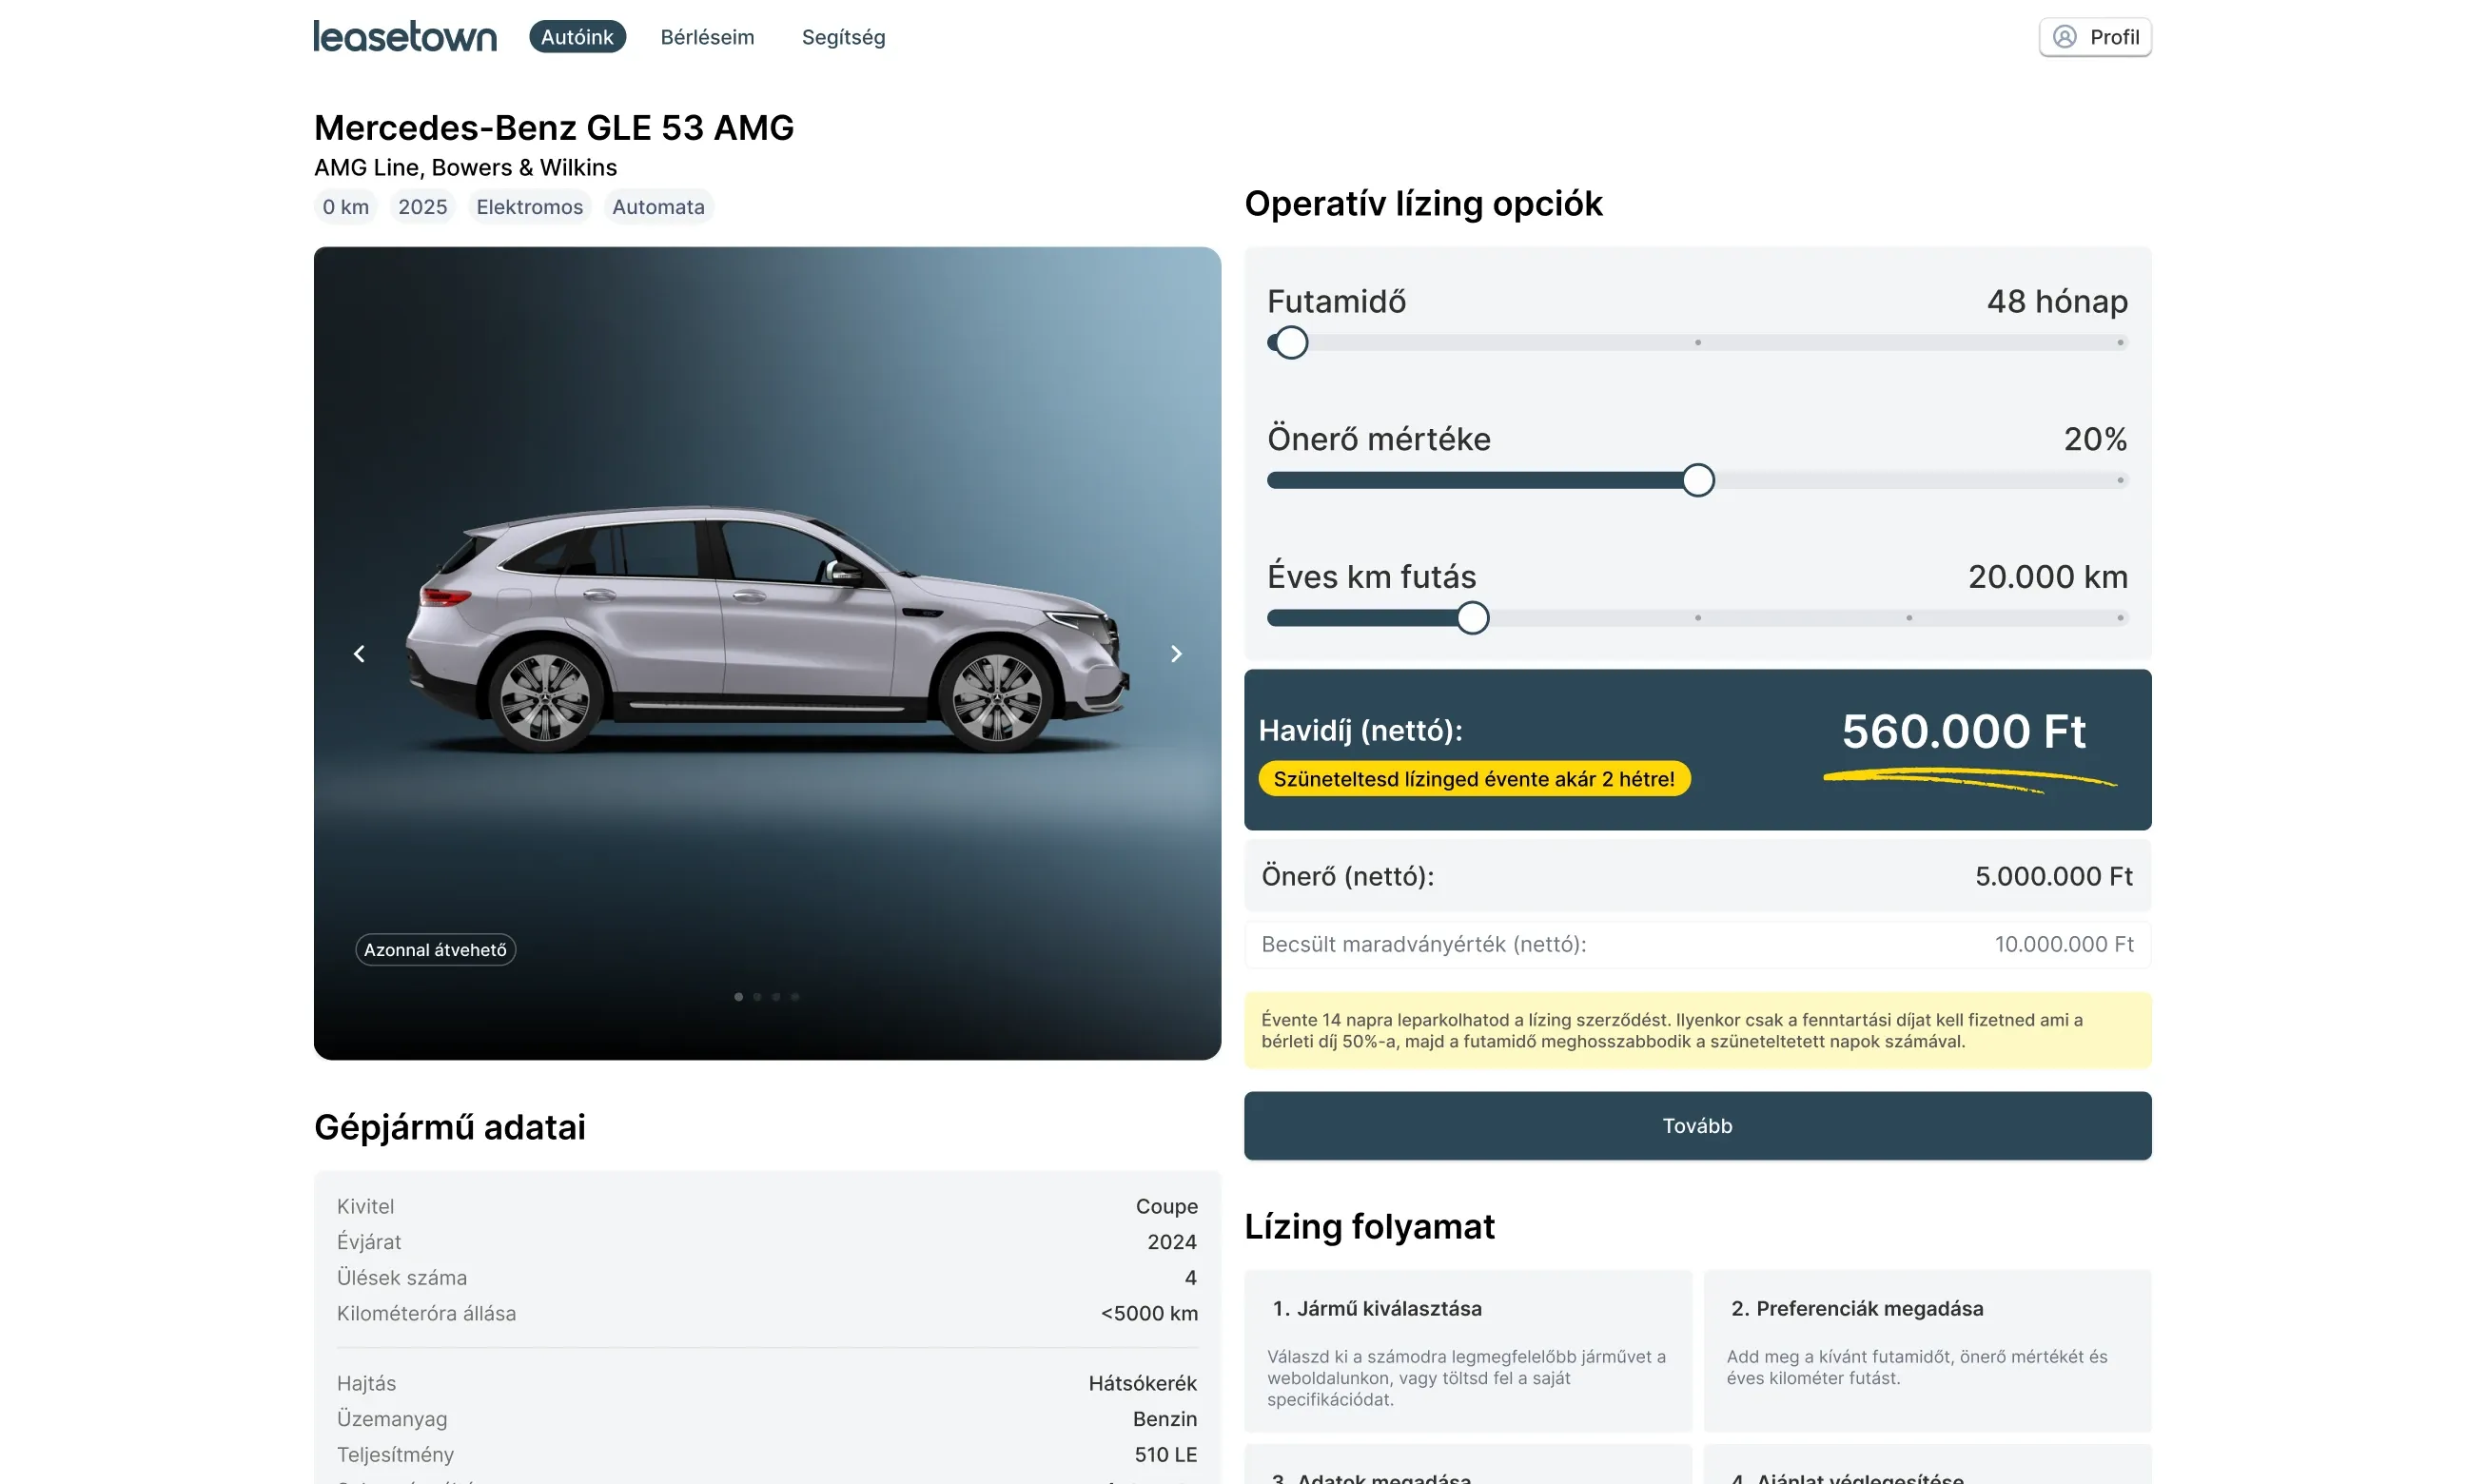Click the yellow 'Szüneteltesd lízinged' badge

click(1474, 779)
